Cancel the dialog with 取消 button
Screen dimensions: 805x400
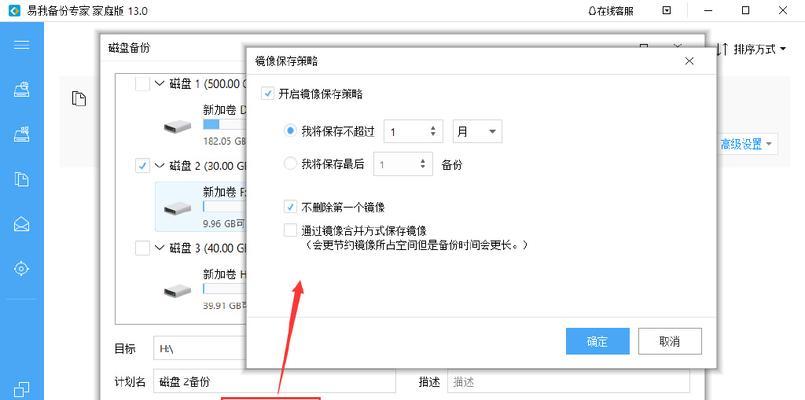click(x=669, y=341)
